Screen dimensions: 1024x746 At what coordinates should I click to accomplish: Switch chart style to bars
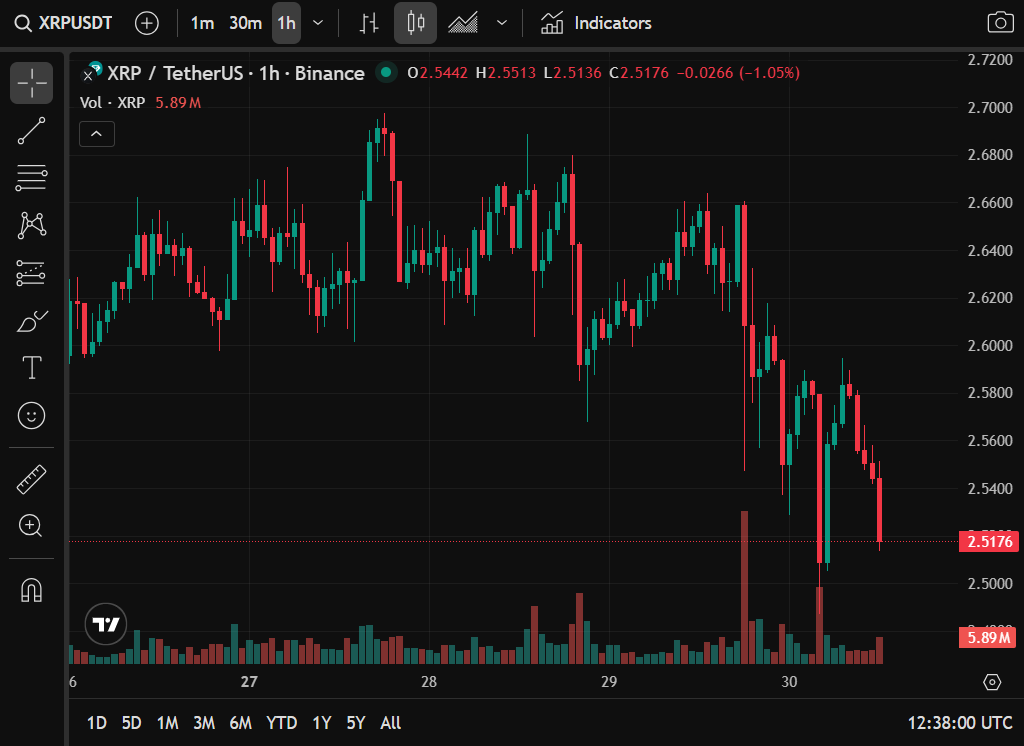(369, 23)
